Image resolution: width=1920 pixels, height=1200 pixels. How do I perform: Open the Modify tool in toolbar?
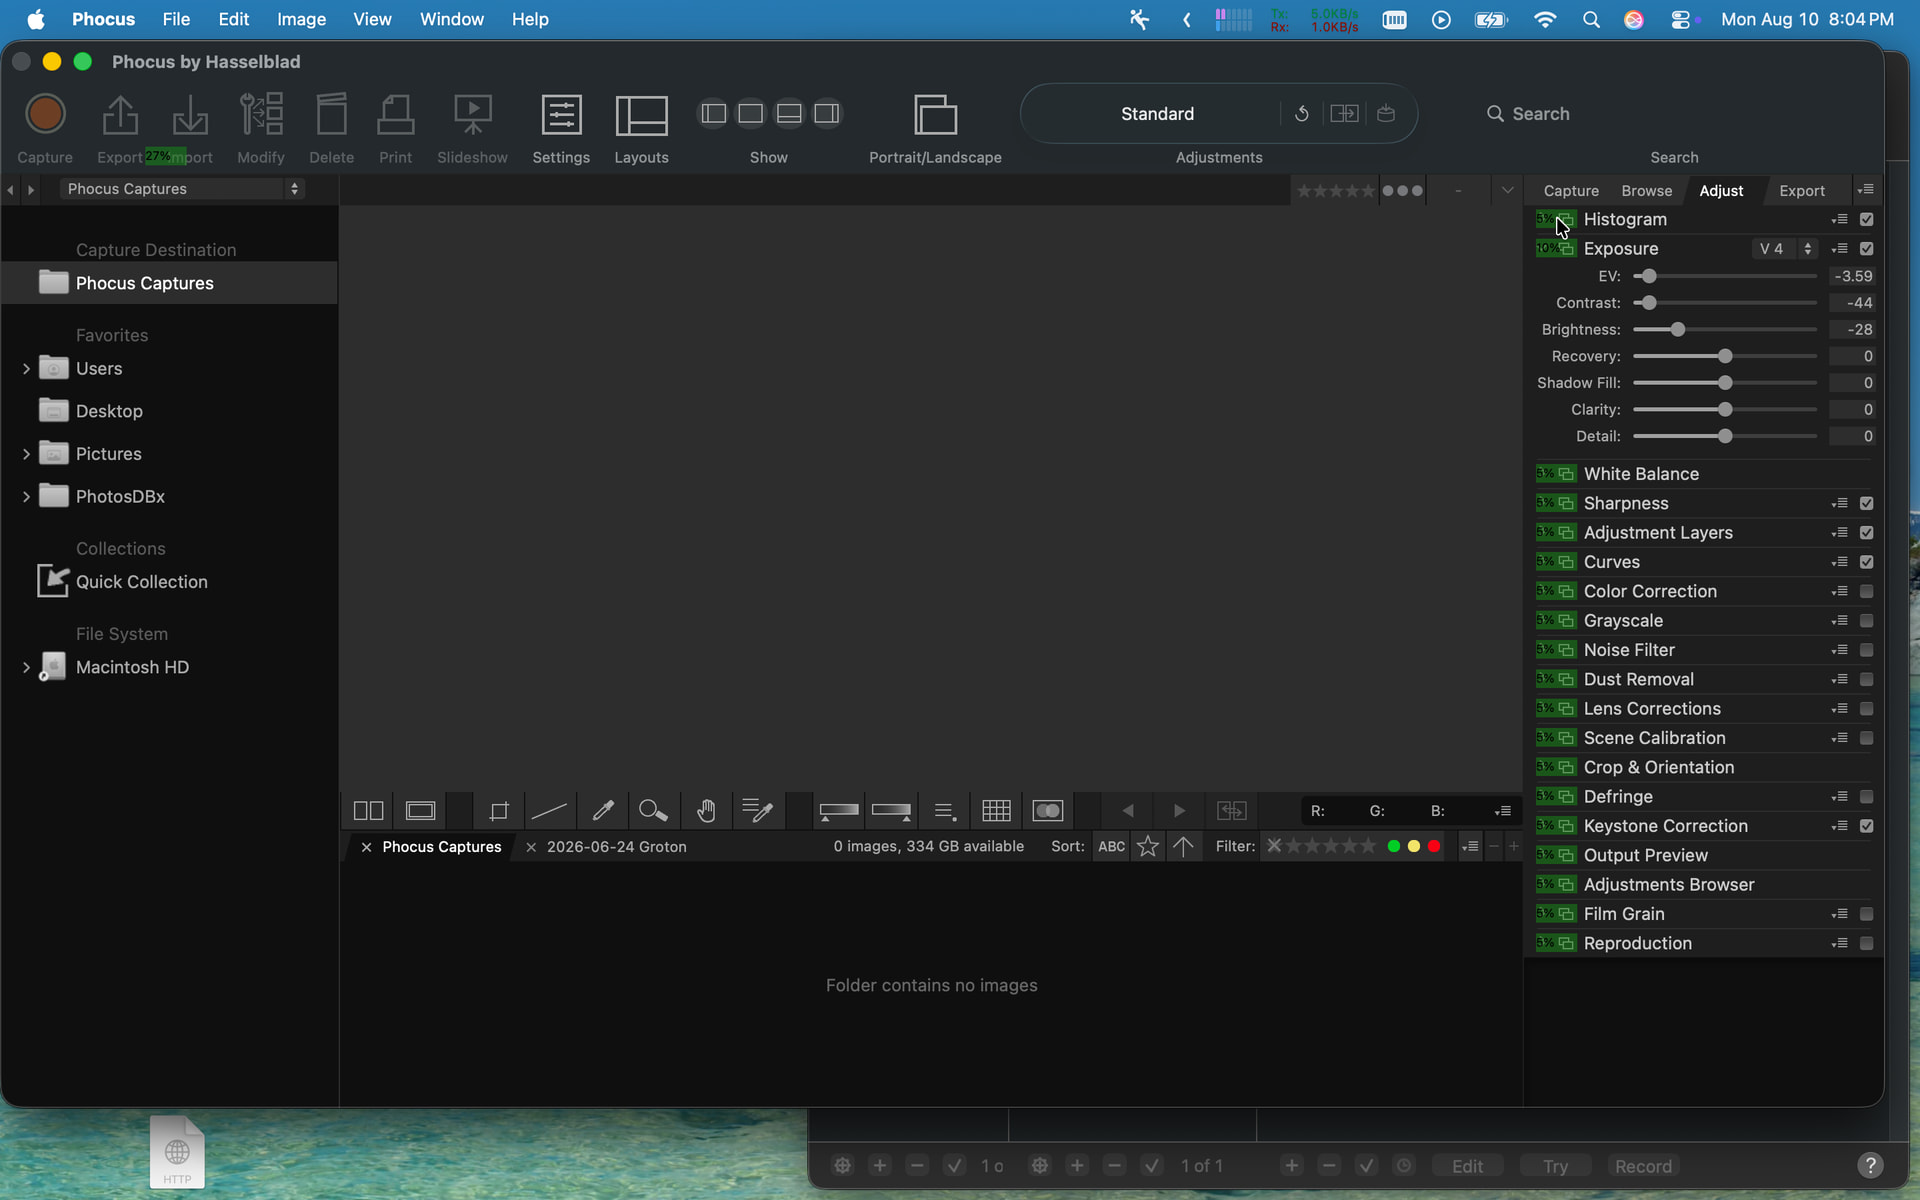(261, 114)
